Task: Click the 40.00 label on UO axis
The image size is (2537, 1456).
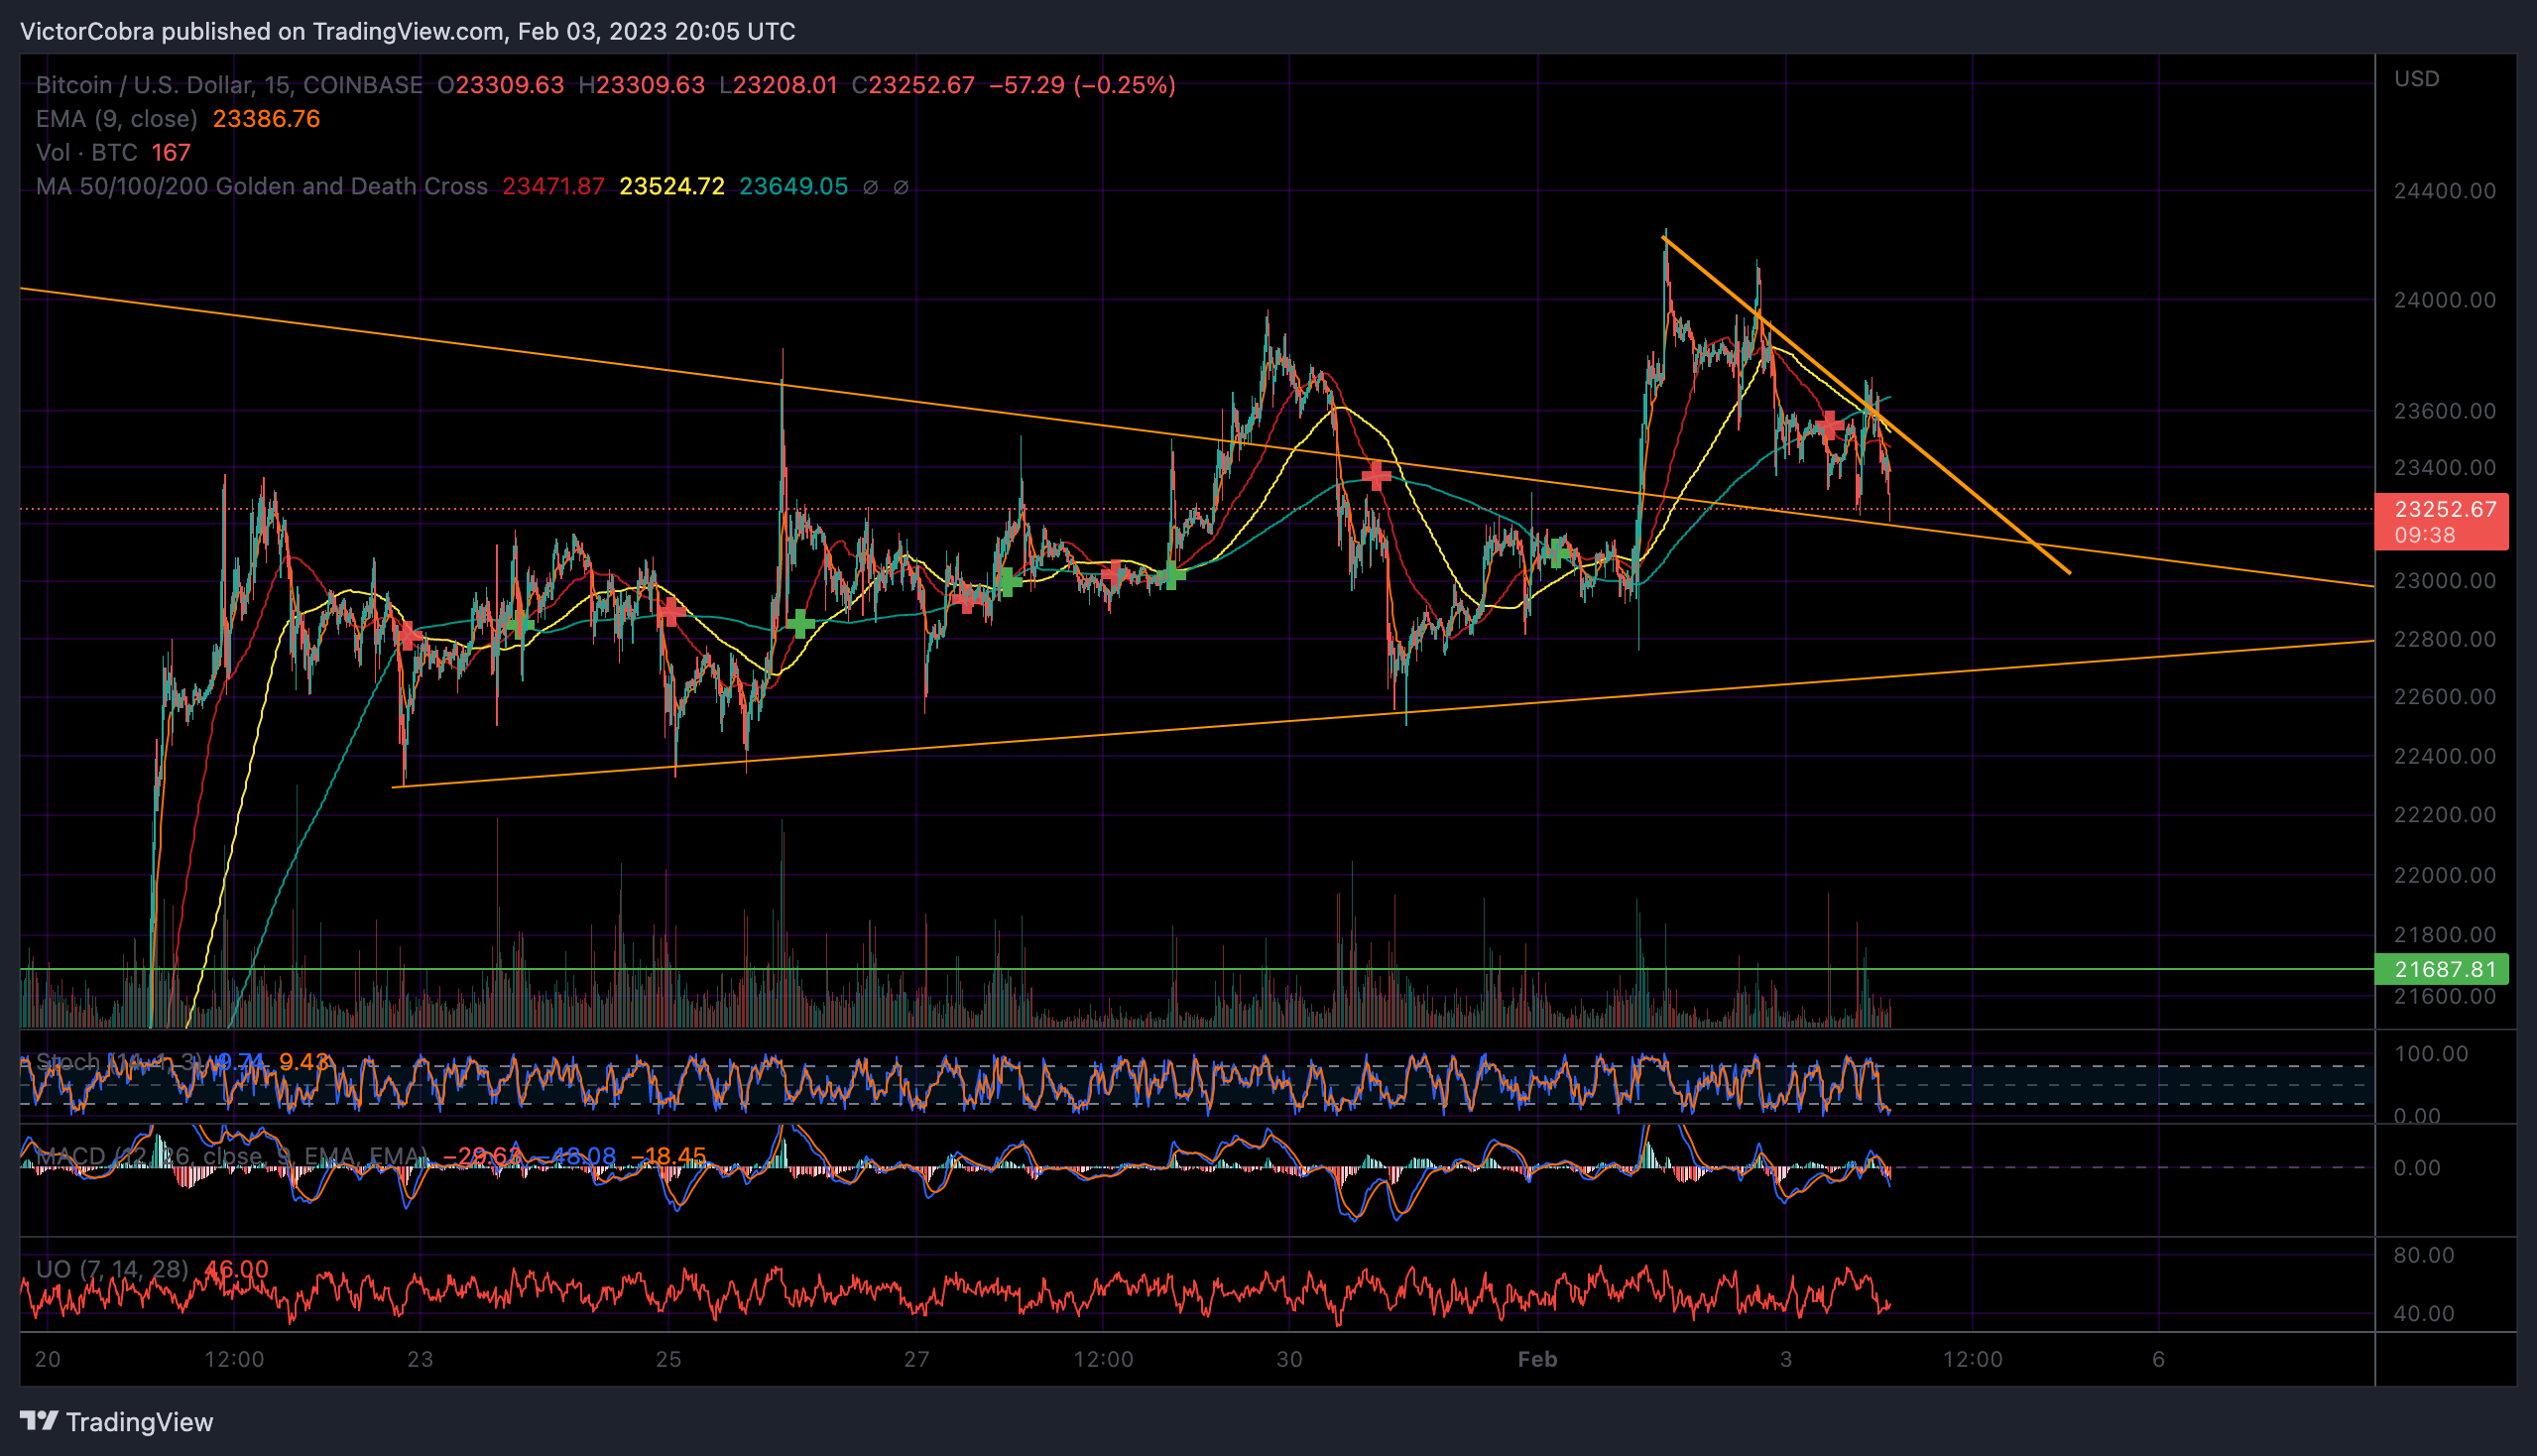Action: (x=2424, y=1314)
